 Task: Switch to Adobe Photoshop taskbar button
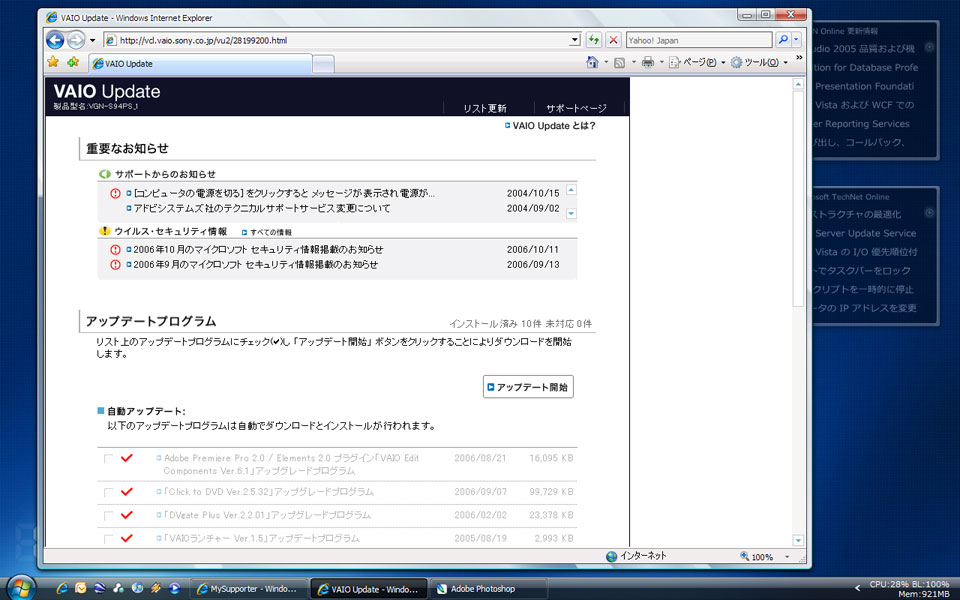click(487, 589)
